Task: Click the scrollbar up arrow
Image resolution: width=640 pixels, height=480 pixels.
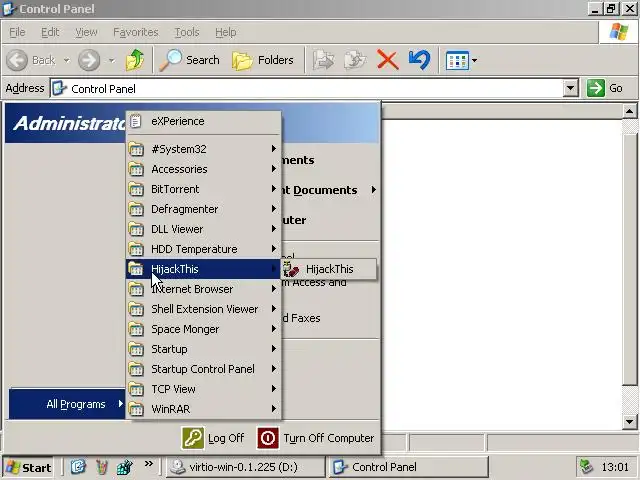Action: (629, 111)
